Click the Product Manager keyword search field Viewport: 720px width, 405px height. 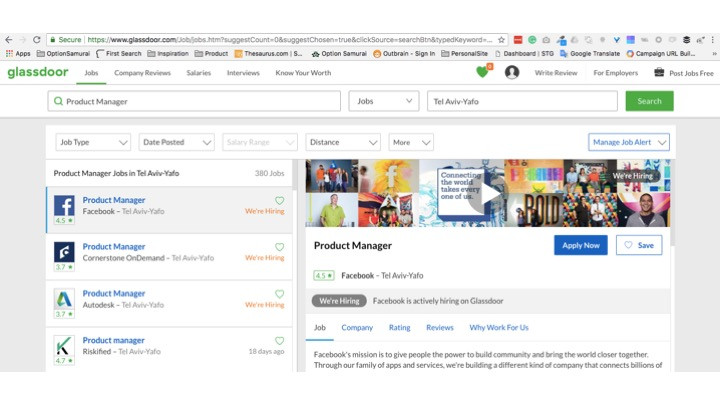[194, 101]
